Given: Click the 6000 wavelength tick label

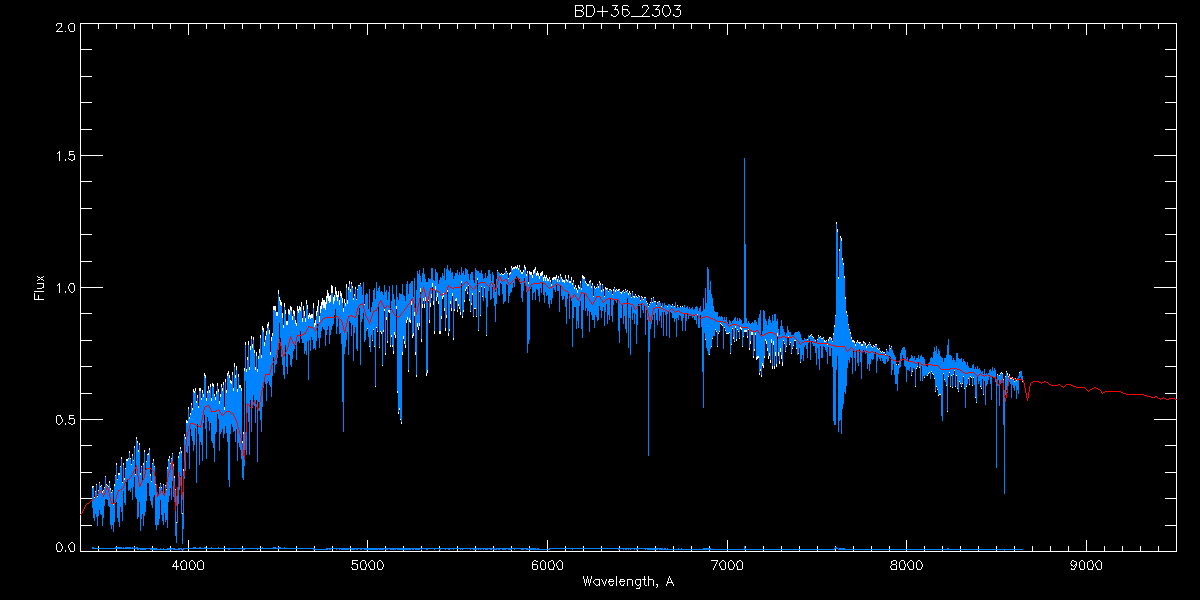Looking at the screenshot, I should pos(547,564).
